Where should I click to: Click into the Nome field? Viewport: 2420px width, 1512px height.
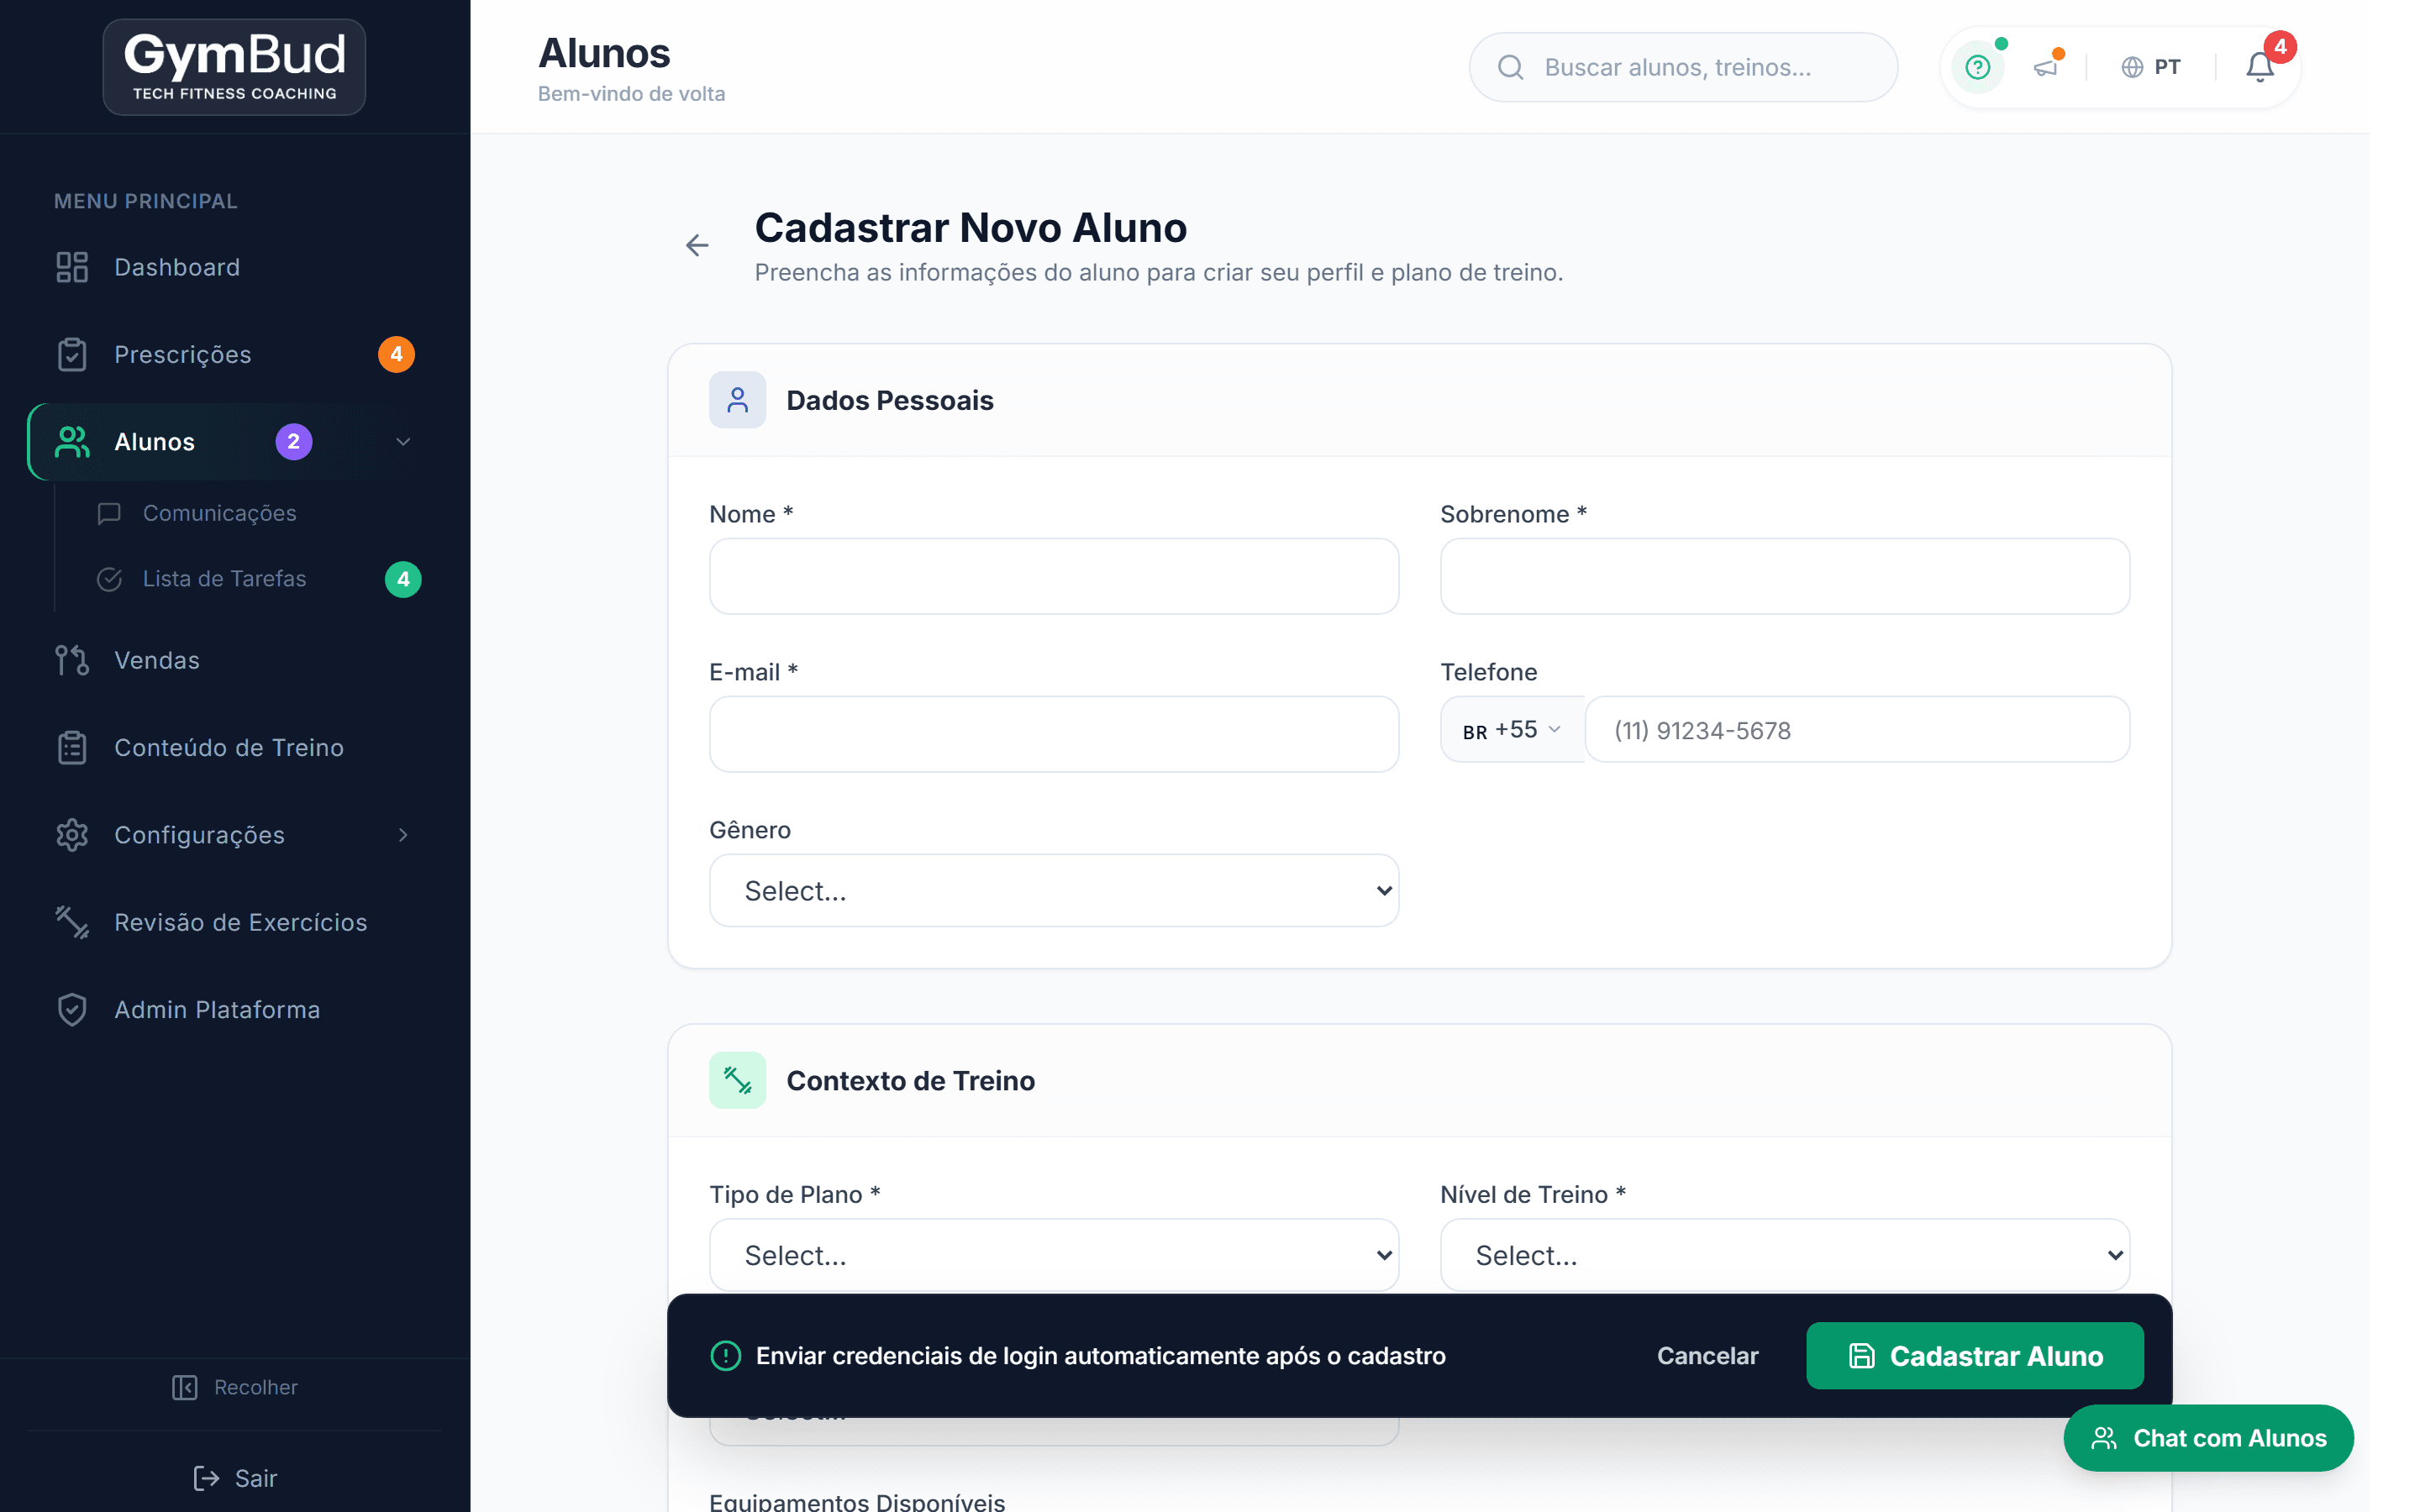click(x=1054, y=576)
